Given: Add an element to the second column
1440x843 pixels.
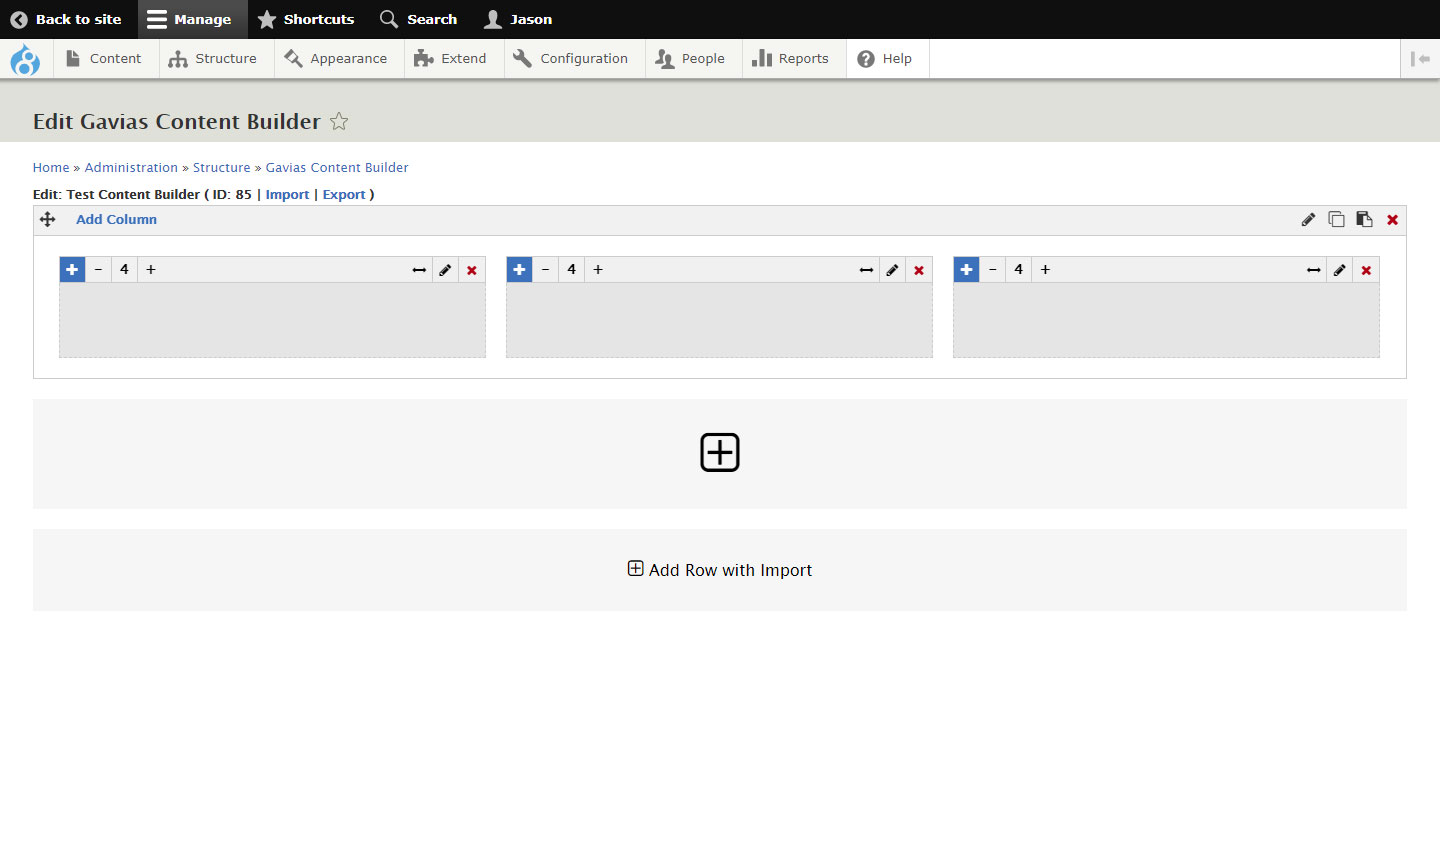Looking at the screenshot, I should pos(519,269).
